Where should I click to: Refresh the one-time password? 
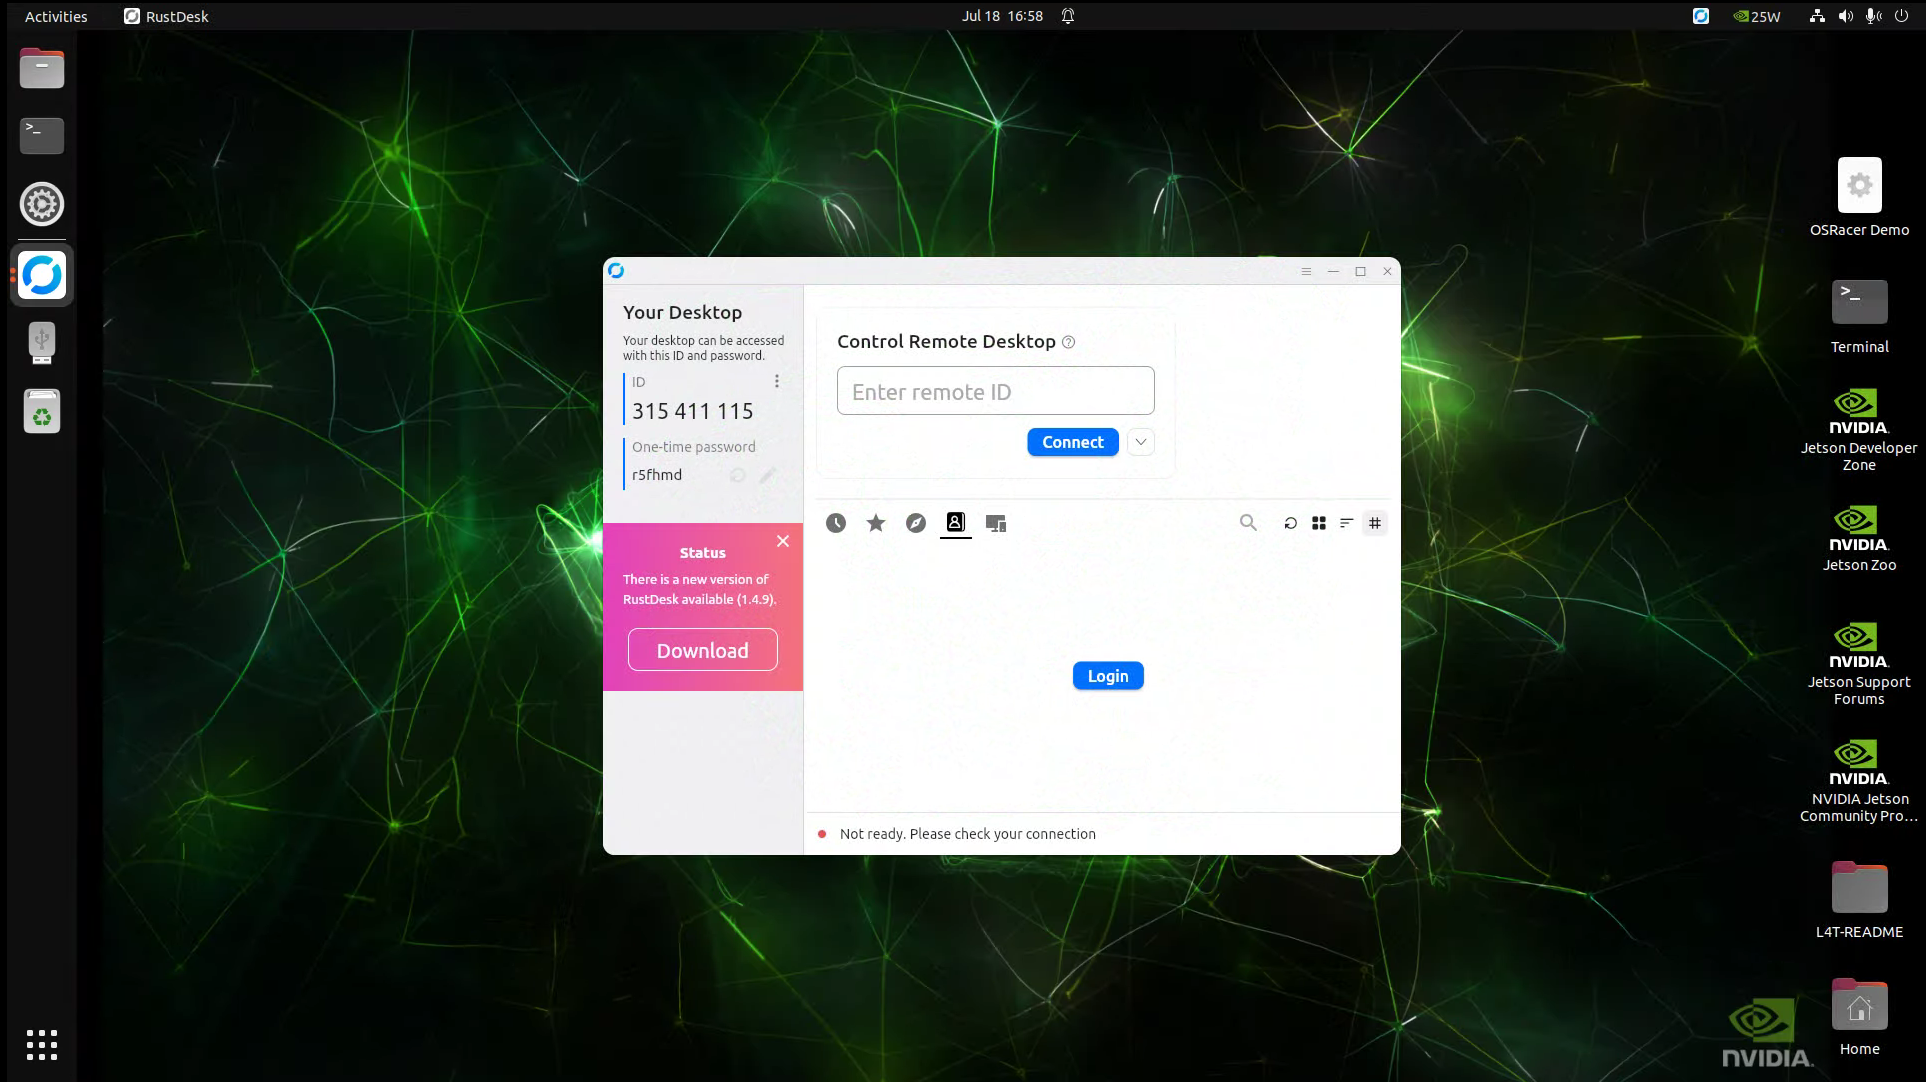click(738, 475)
